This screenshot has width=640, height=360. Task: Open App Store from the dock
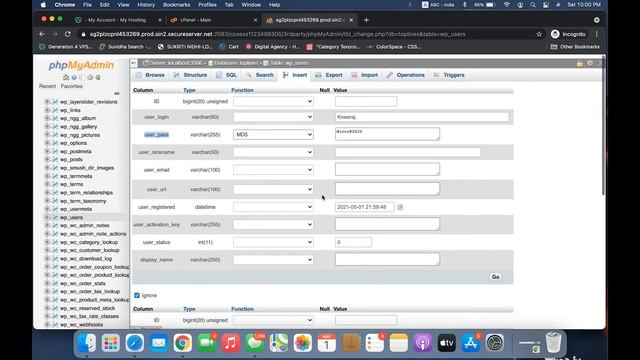[471, 343]
